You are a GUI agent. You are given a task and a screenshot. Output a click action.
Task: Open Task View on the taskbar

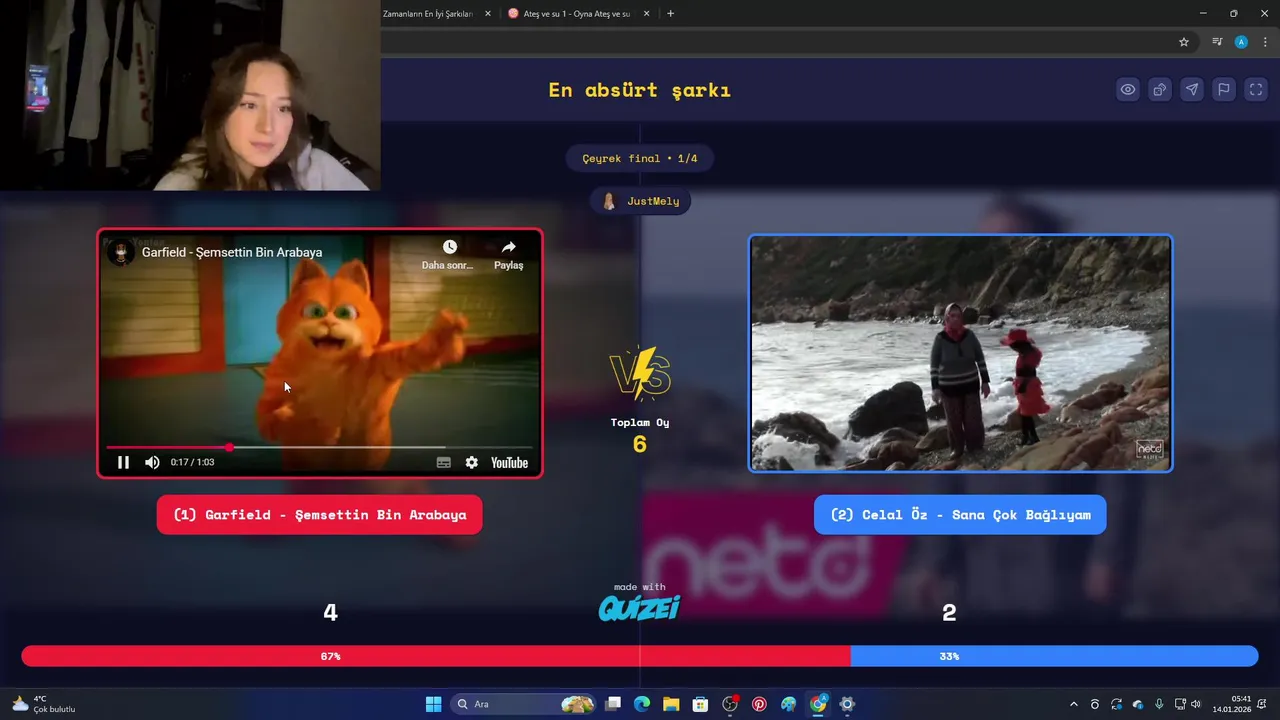[613, 704]
